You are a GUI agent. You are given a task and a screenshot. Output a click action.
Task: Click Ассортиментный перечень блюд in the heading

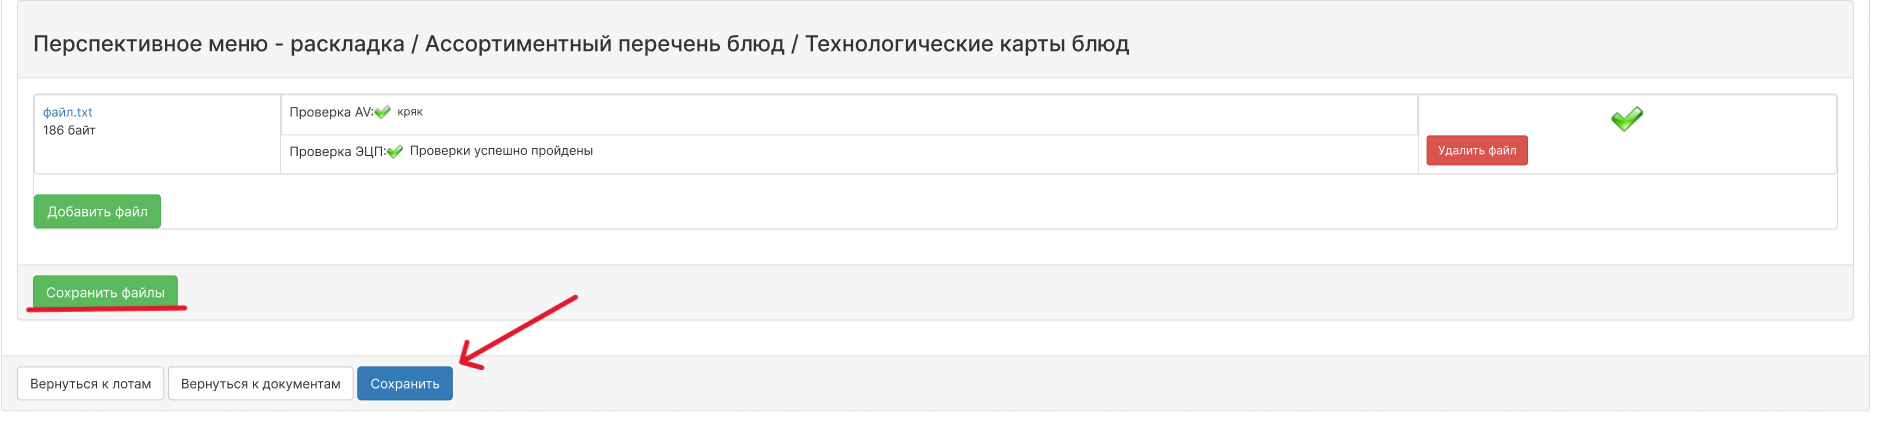[x=604, y=44]
